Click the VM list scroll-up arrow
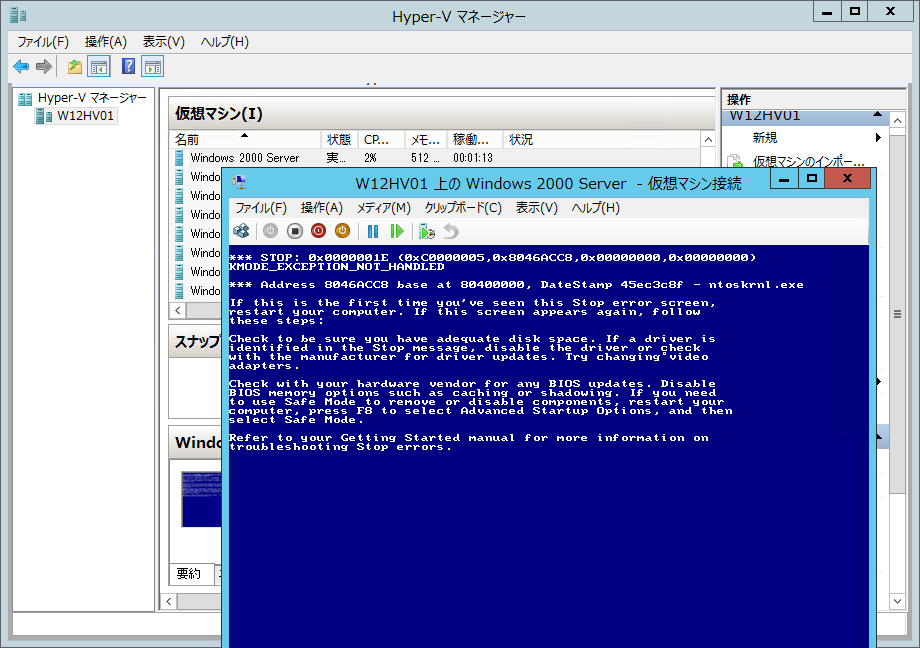 pos(708,140)
